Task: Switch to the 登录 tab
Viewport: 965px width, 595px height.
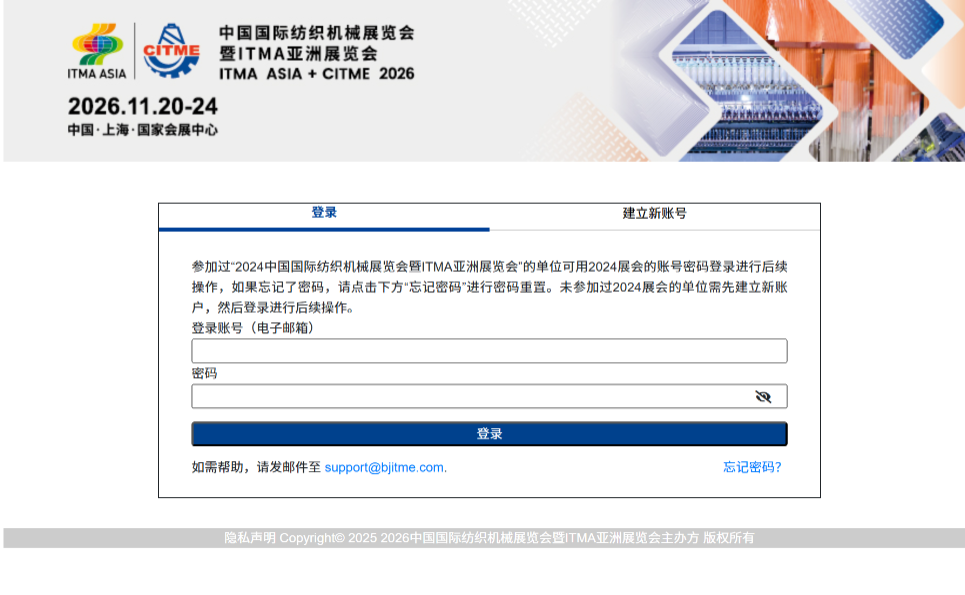Action: (324, 214)
